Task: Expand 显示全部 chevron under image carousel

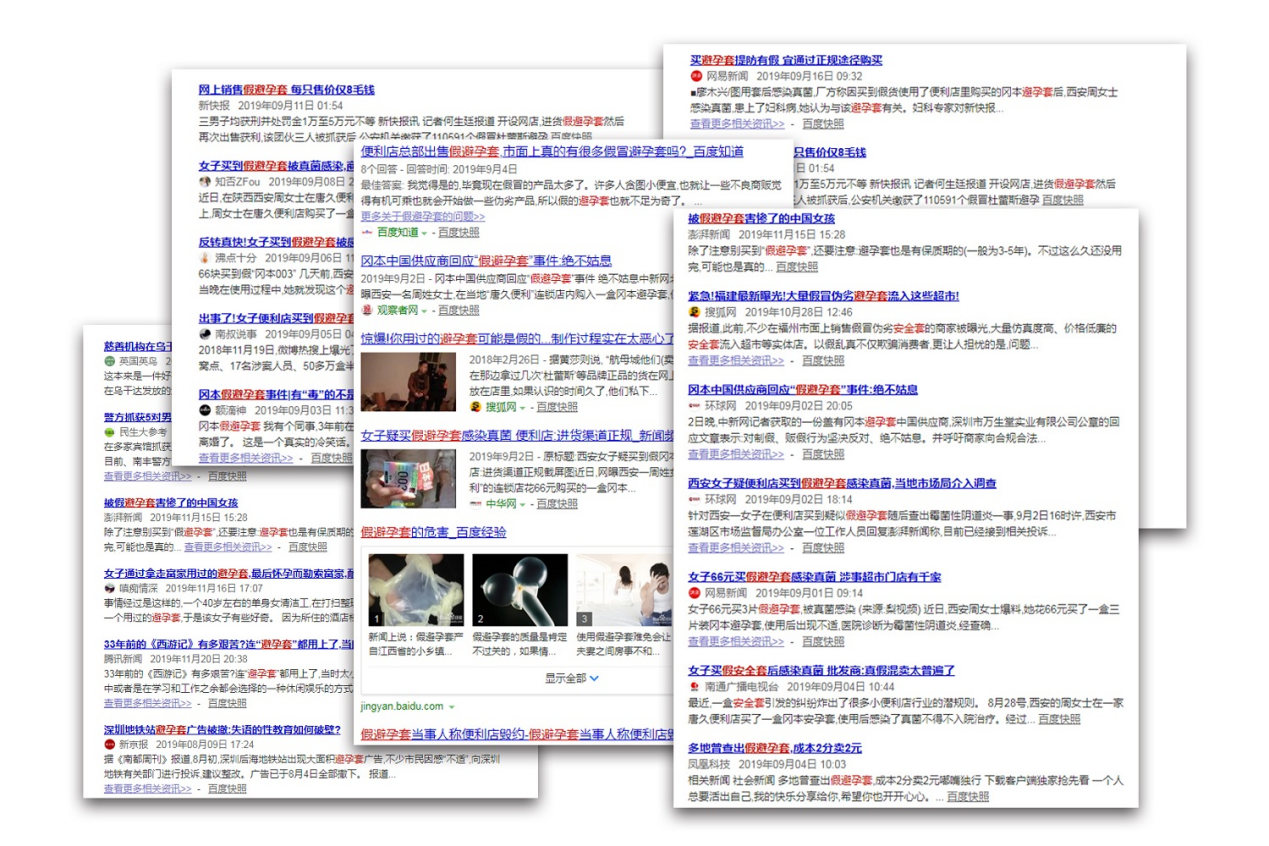Action: click(594, 678)
